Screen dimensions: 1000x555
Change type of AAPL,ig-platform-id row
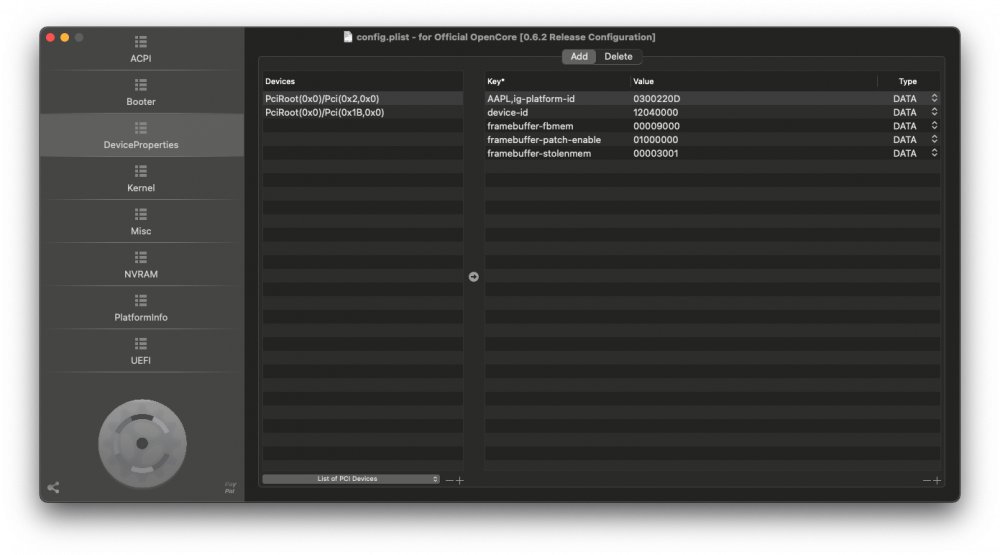[934, 98]
